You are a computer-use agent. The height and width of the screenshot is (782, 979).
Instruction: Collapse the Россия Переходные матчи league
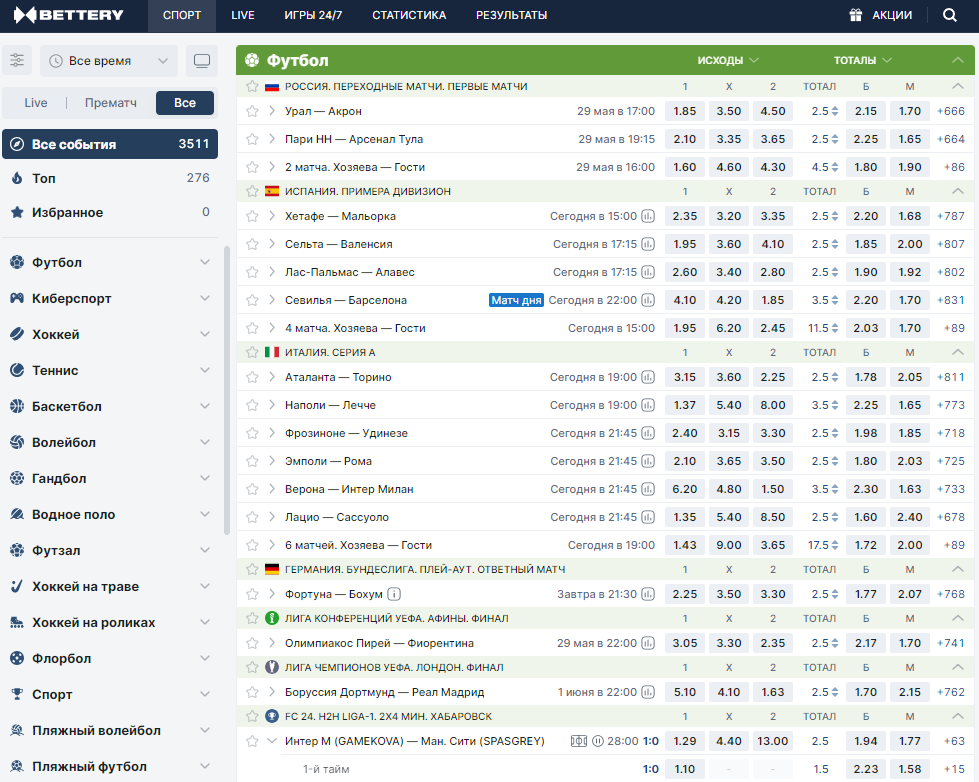point(958,86)
